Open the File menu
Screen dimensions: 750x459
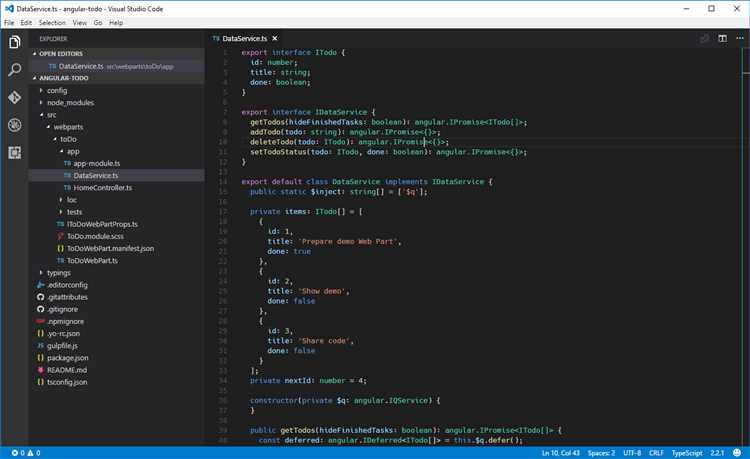(9, 22)
